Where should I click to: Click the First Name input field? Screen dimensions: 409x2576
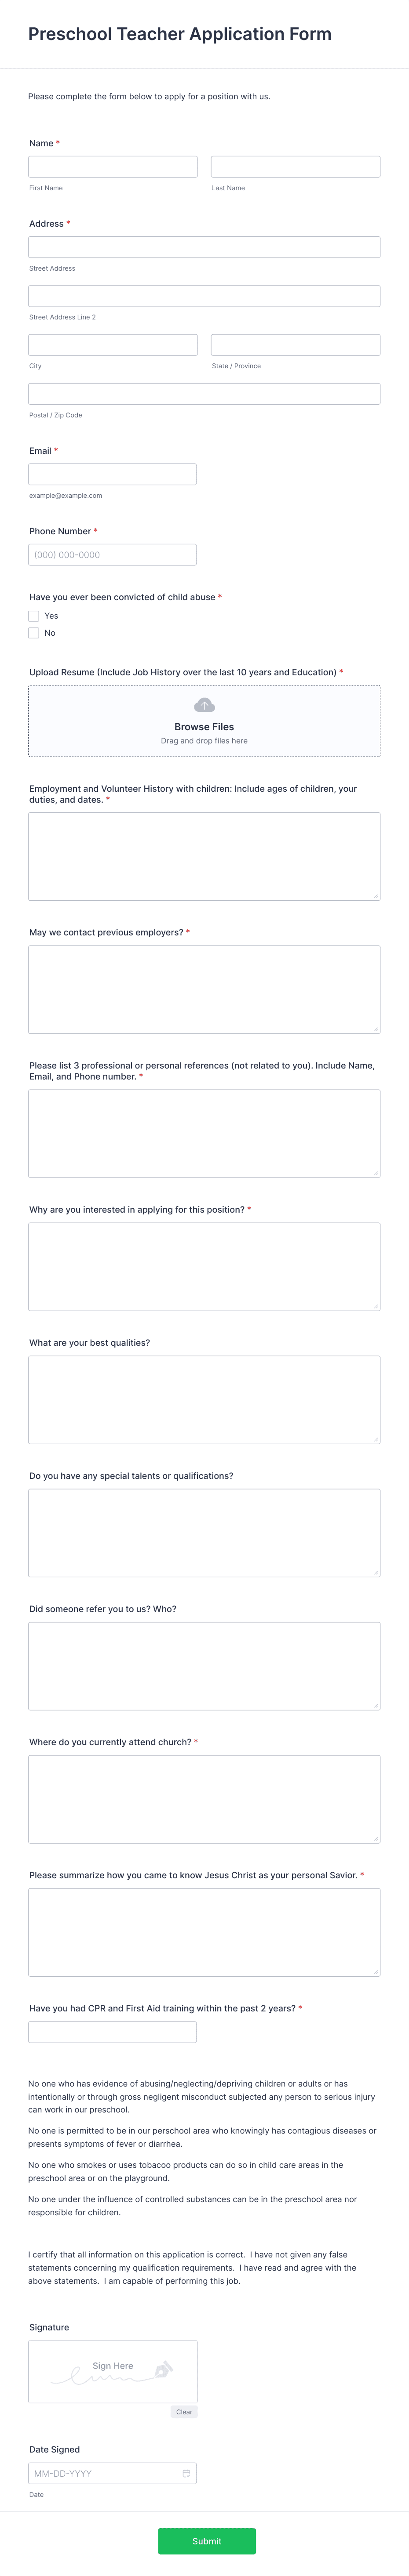point(112,166)
